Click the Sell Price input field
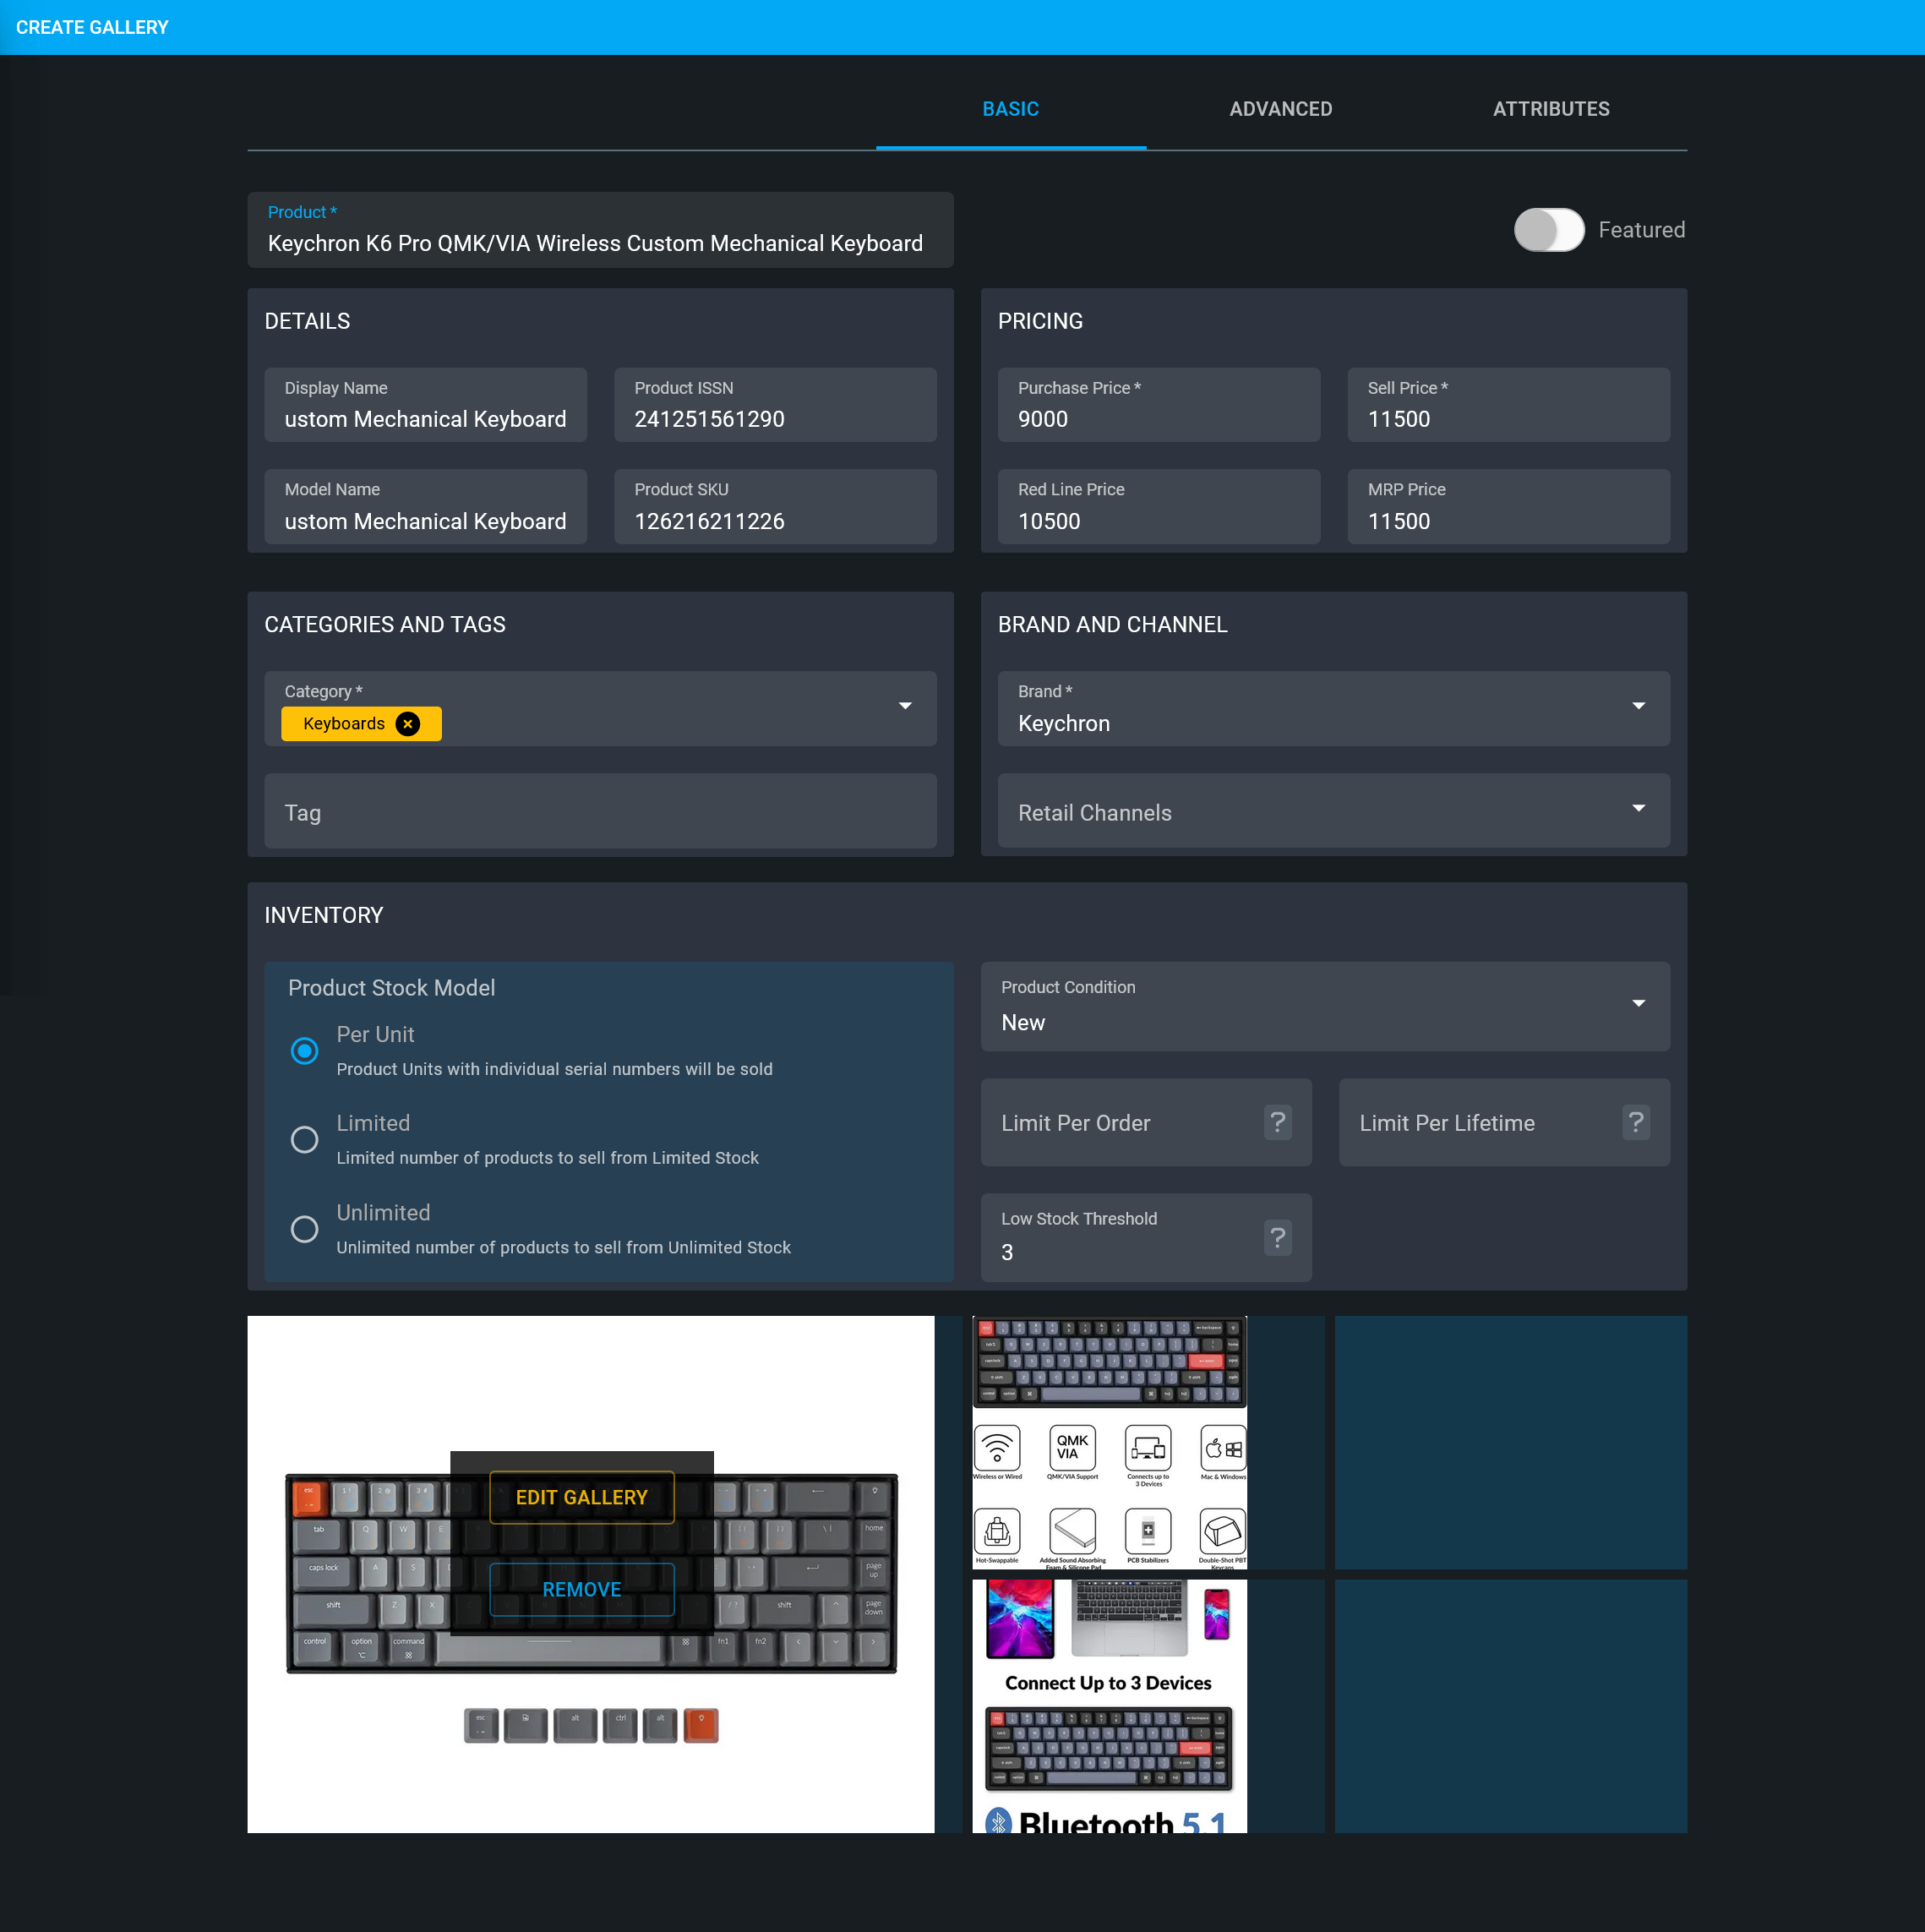Screen dimensions: 1925x1932 [1508, 419]
